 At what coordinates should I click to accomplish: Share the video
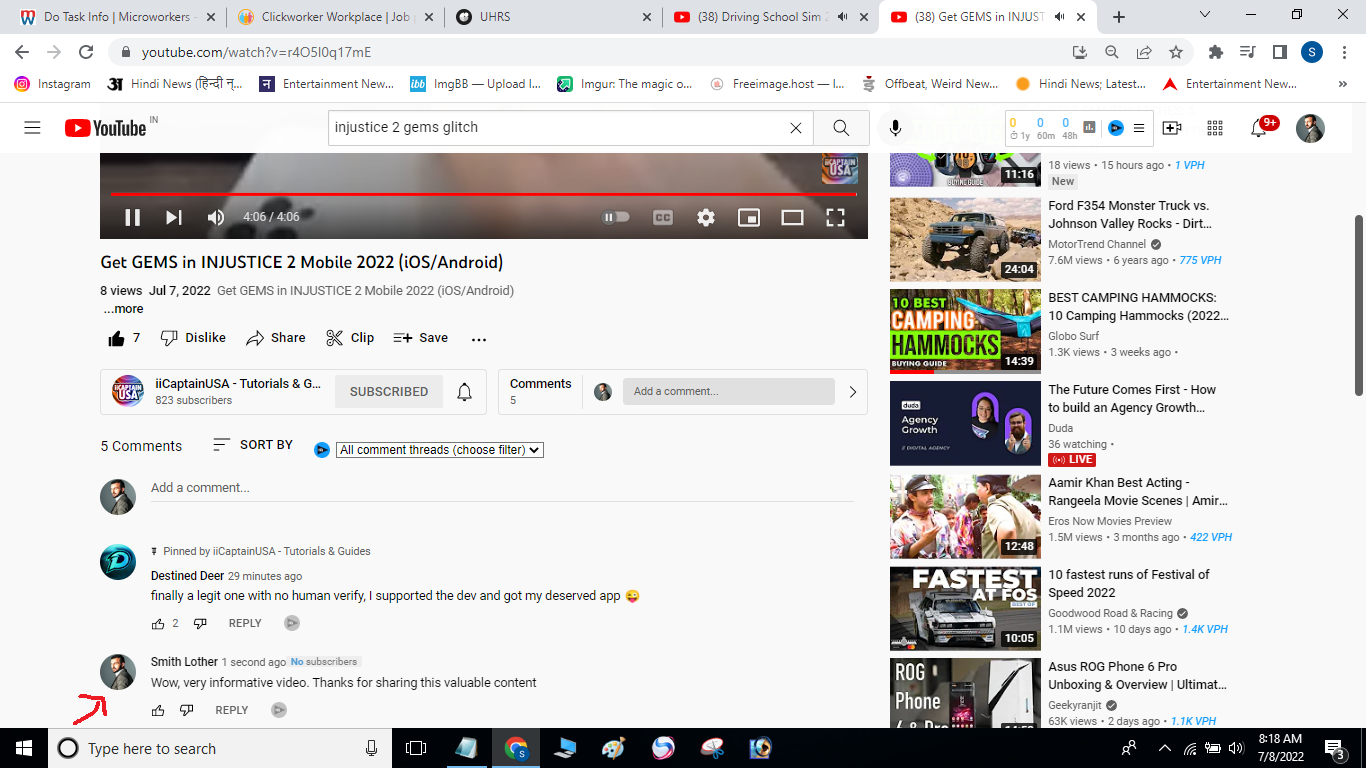pos(276,338)
